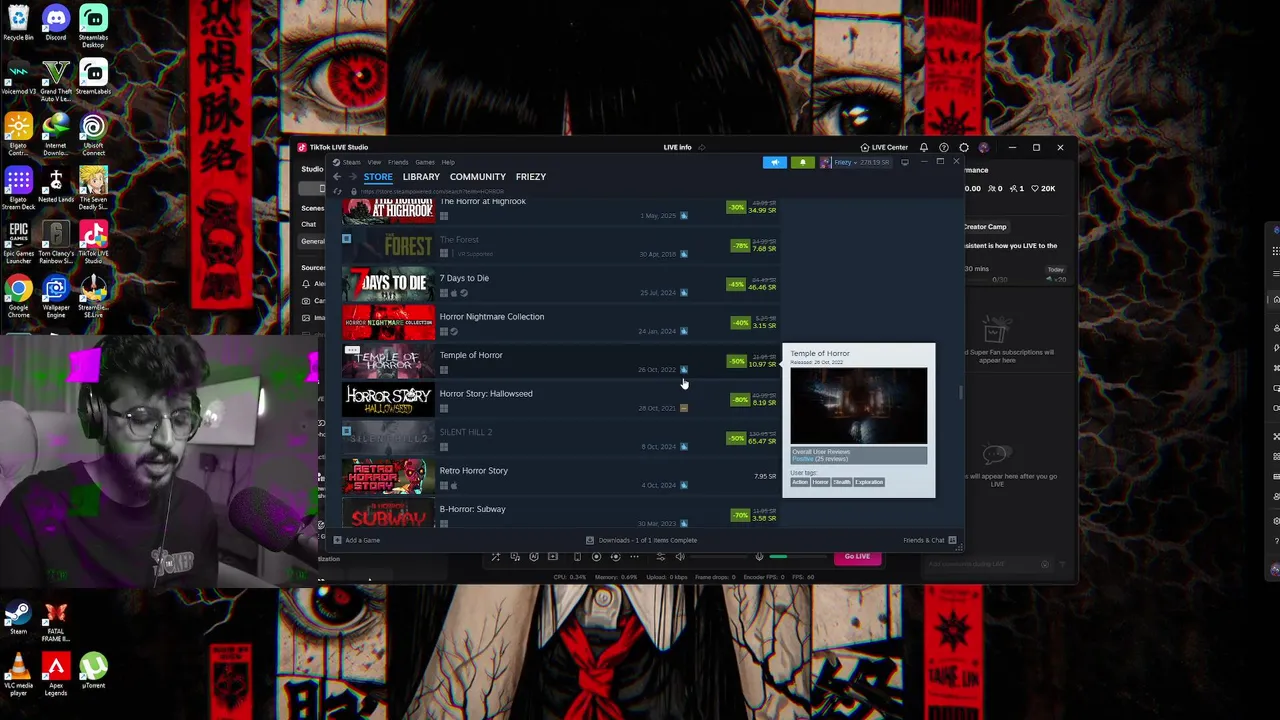Open the Games menu in Steam
Image resolution: width=1280 pixels, height=720 pixels.
[425, 162]
